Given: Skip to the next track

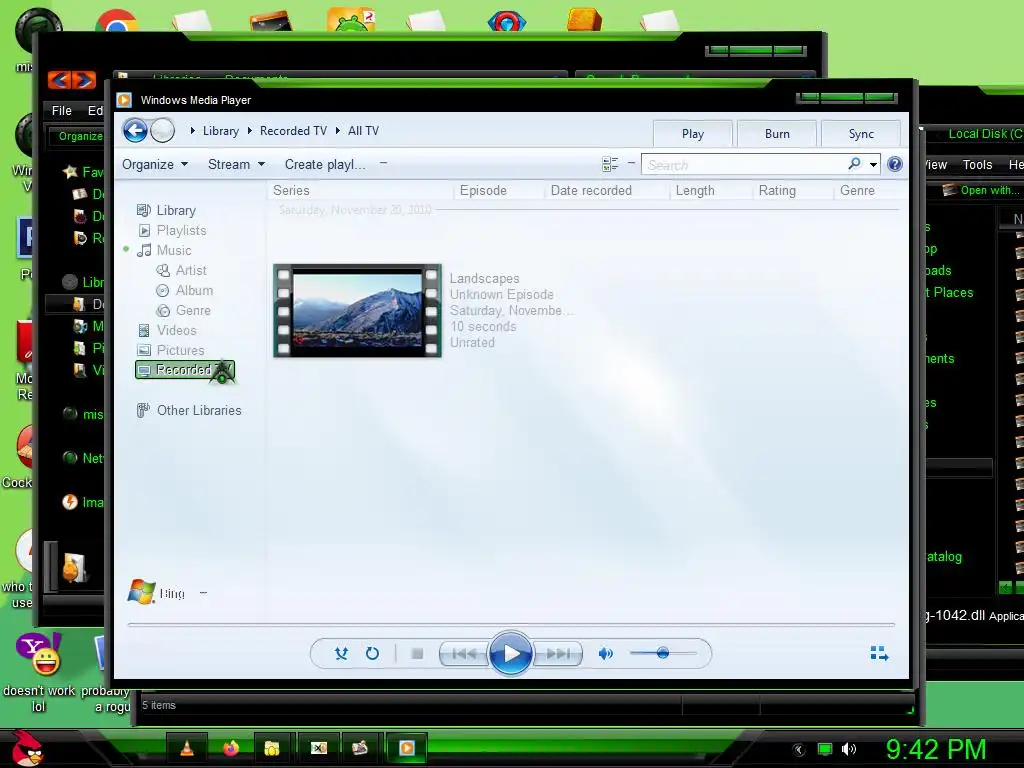Looking at the screenshot, I should tap(558, 653).
